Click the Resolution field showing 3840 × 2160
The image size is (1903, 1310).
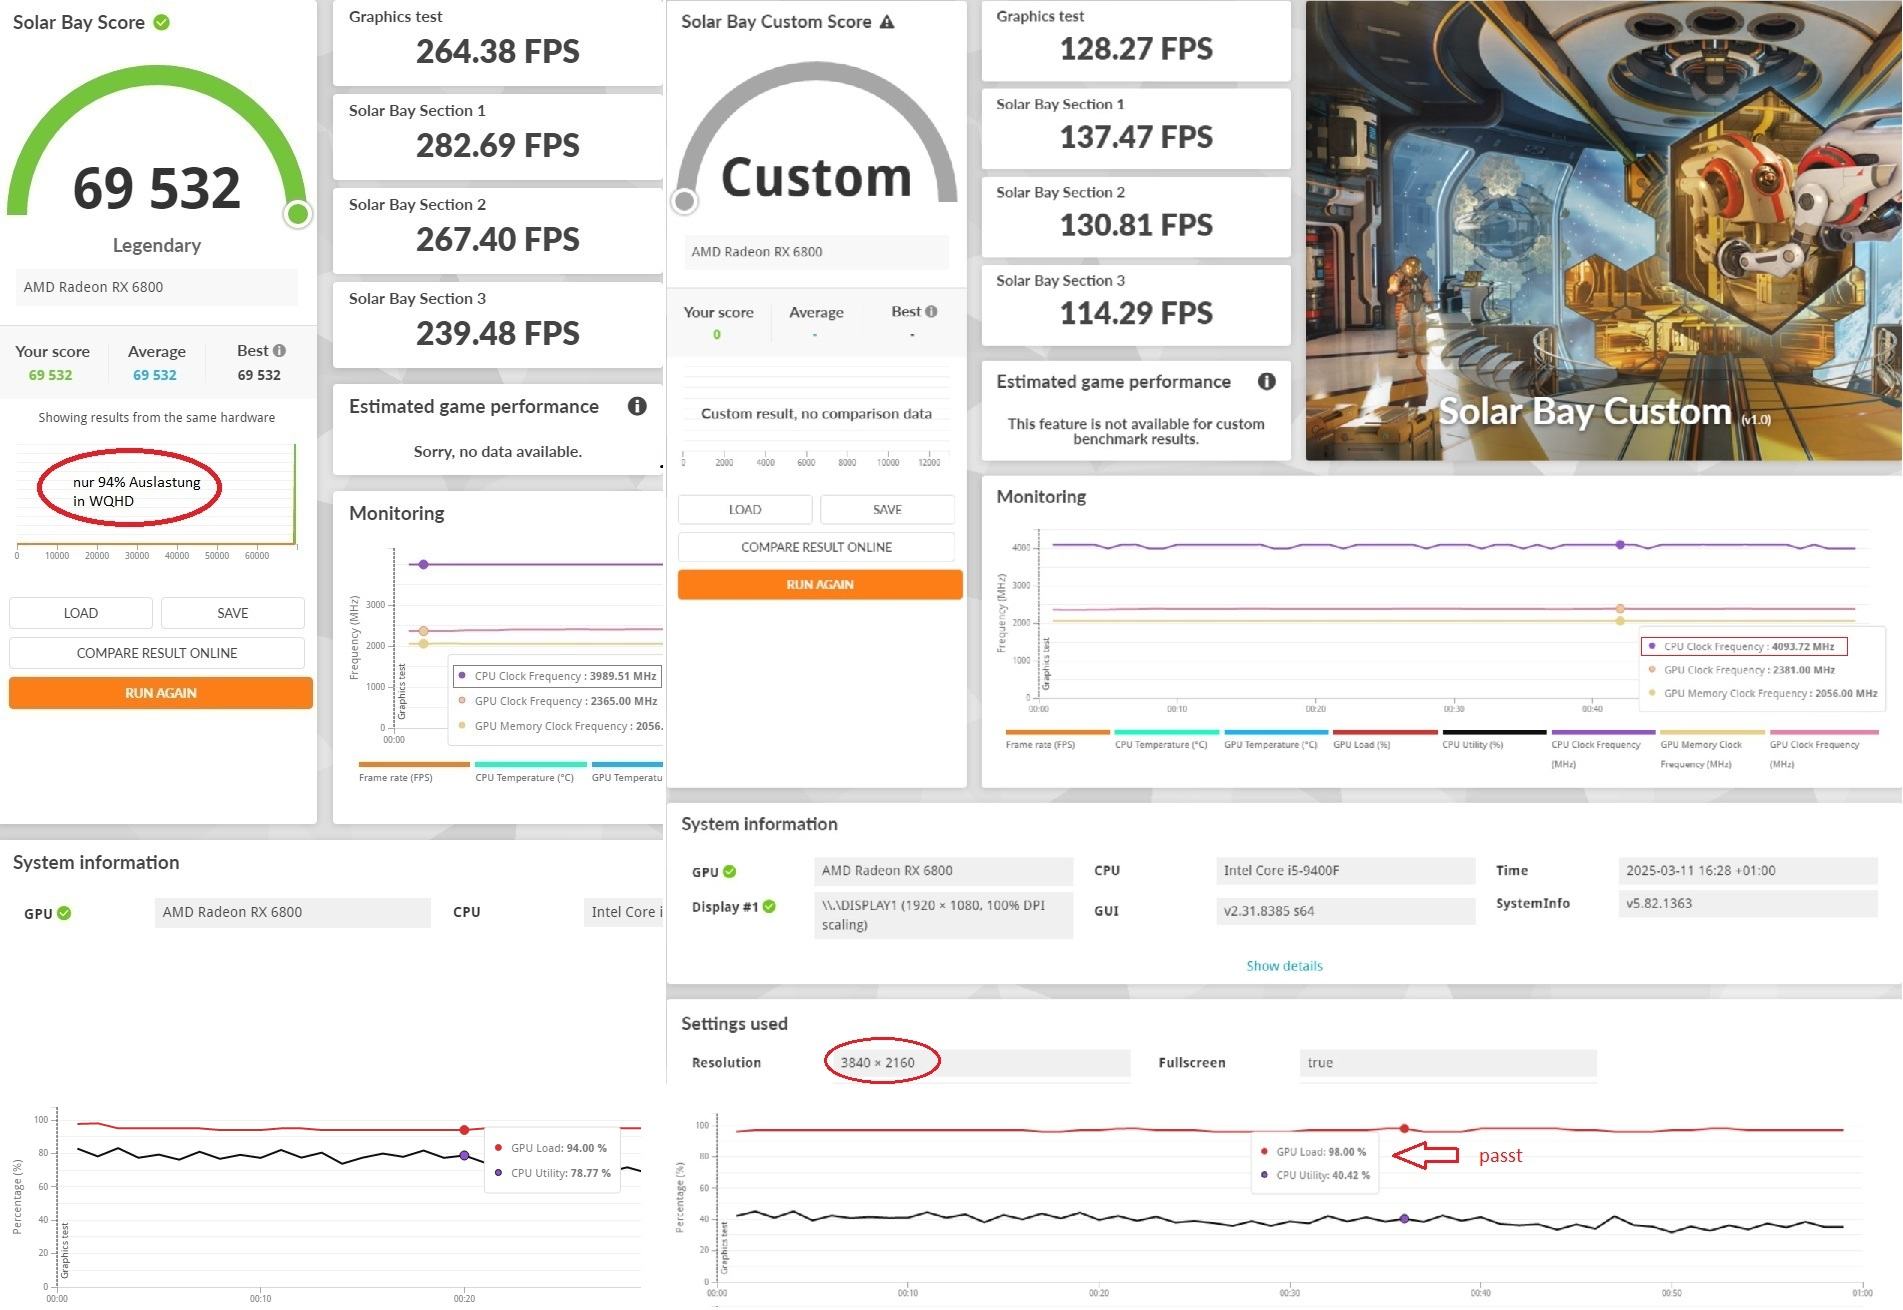[x=982, y=1063]
